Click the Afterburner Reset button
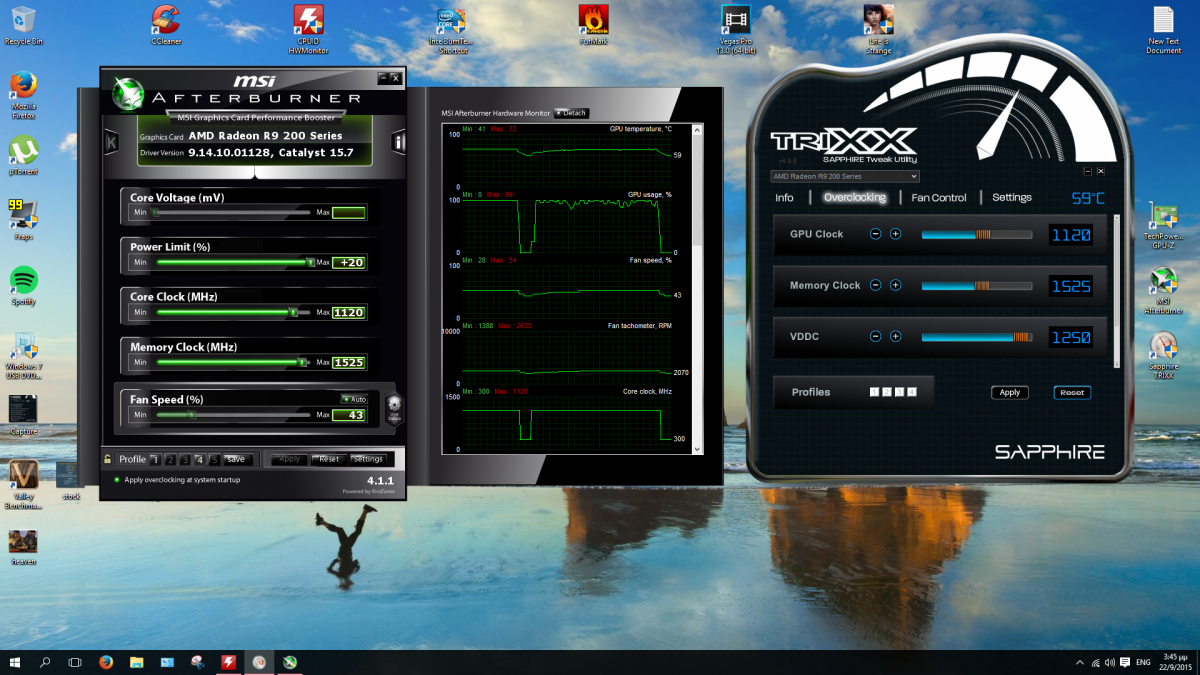The image size is (1200, 675). pos(328,459)
